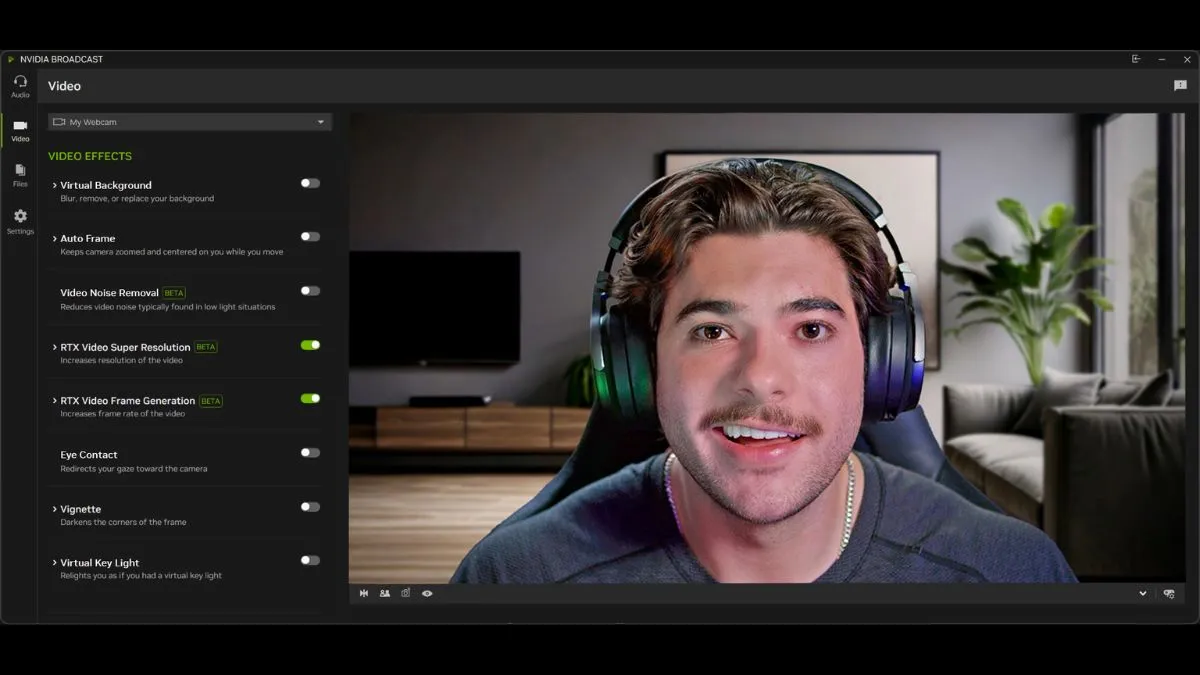1200x675 pixels.
Task: Enable Video Noise Removal toggle
Action: (x=310, y=291)
